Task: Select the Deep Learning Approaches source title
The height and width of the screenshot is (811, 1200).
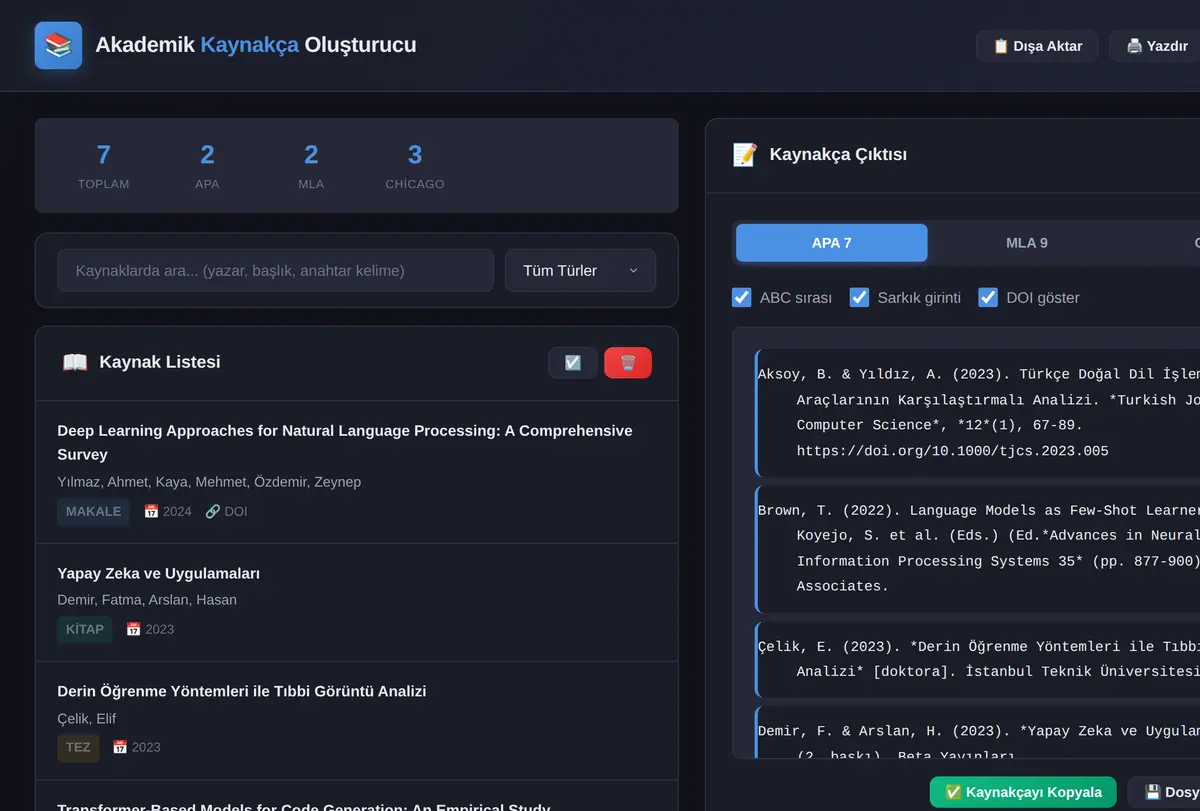Action: tap(345, 443)
